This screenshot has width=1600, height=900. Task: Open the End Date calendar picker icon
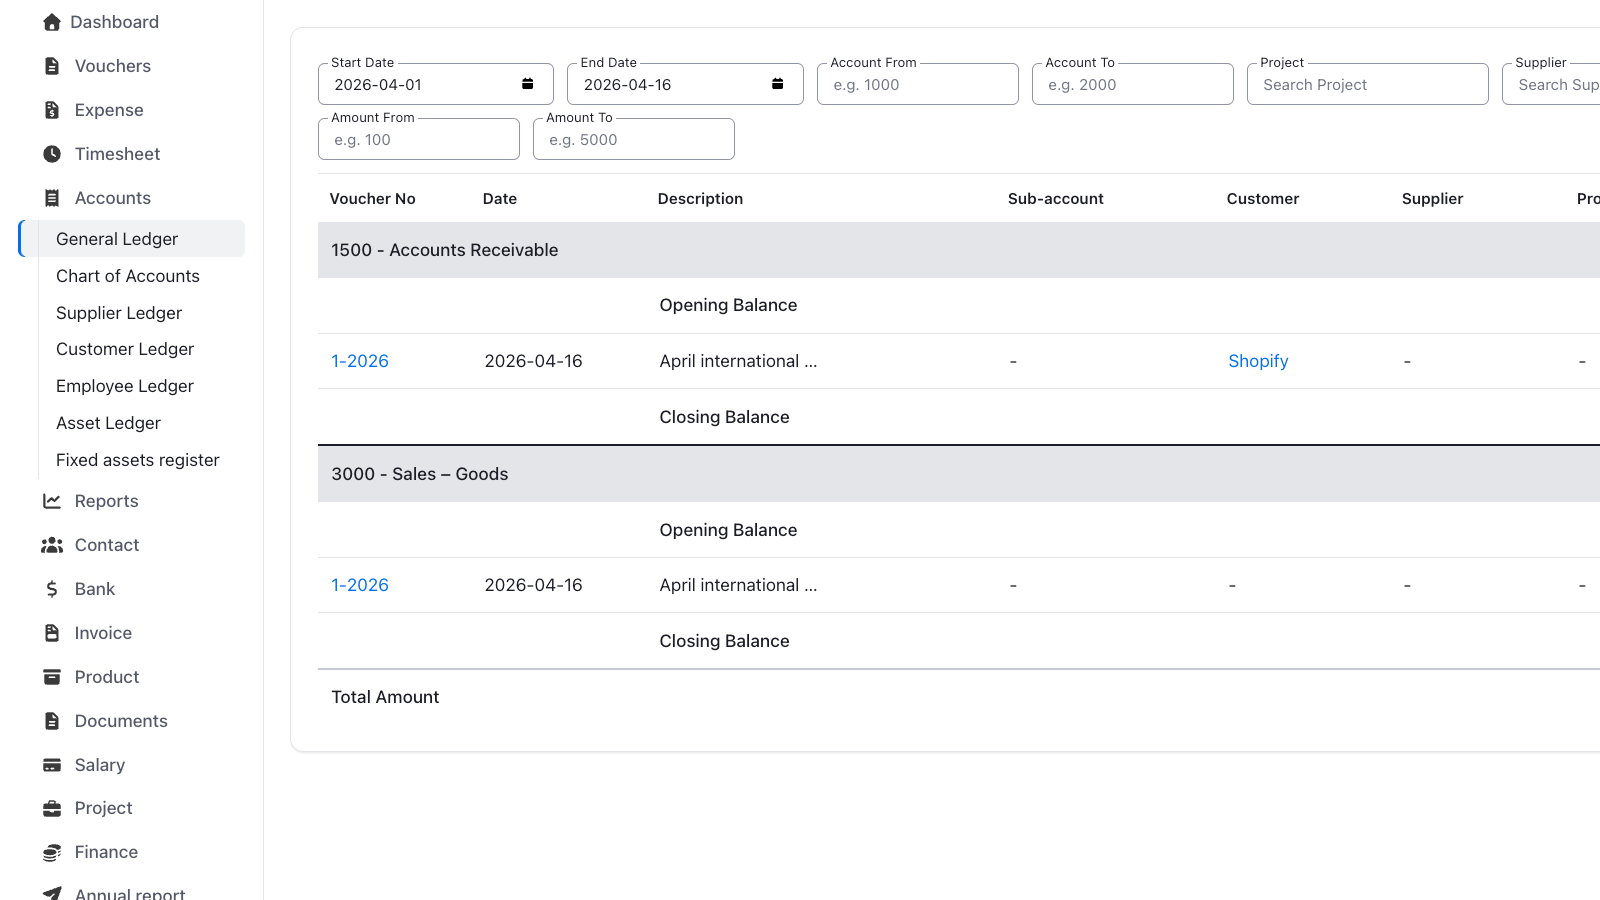(x=777, y=84)
